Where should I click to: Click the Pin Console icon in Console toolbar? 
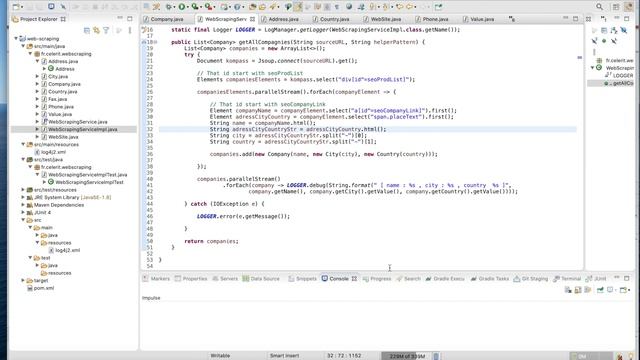pyautogui.click(x=600, y=290)
